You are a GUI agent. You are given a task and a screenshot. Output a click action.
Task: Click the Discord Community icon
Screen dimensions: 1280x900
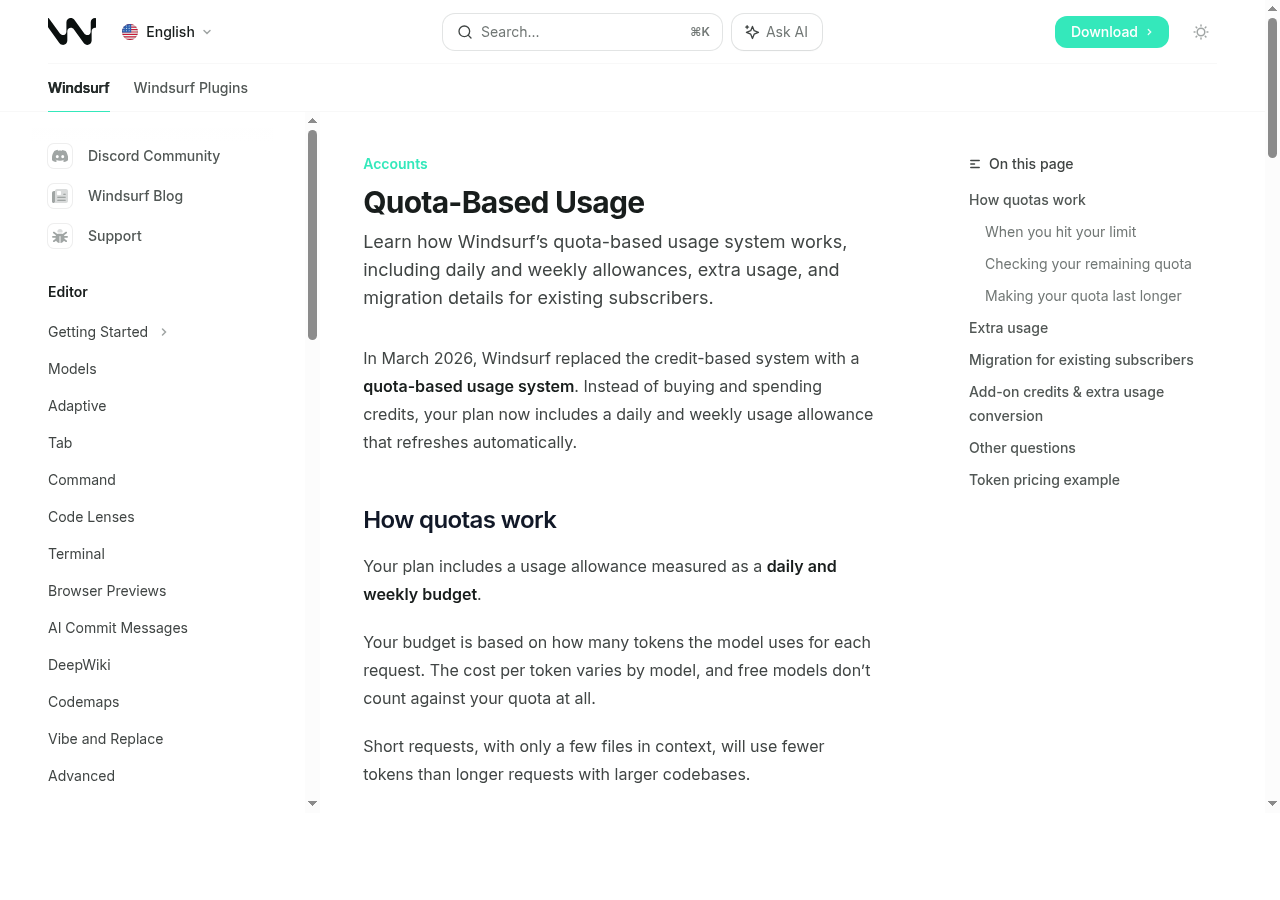pyautogui.click(x=60, y=156)
